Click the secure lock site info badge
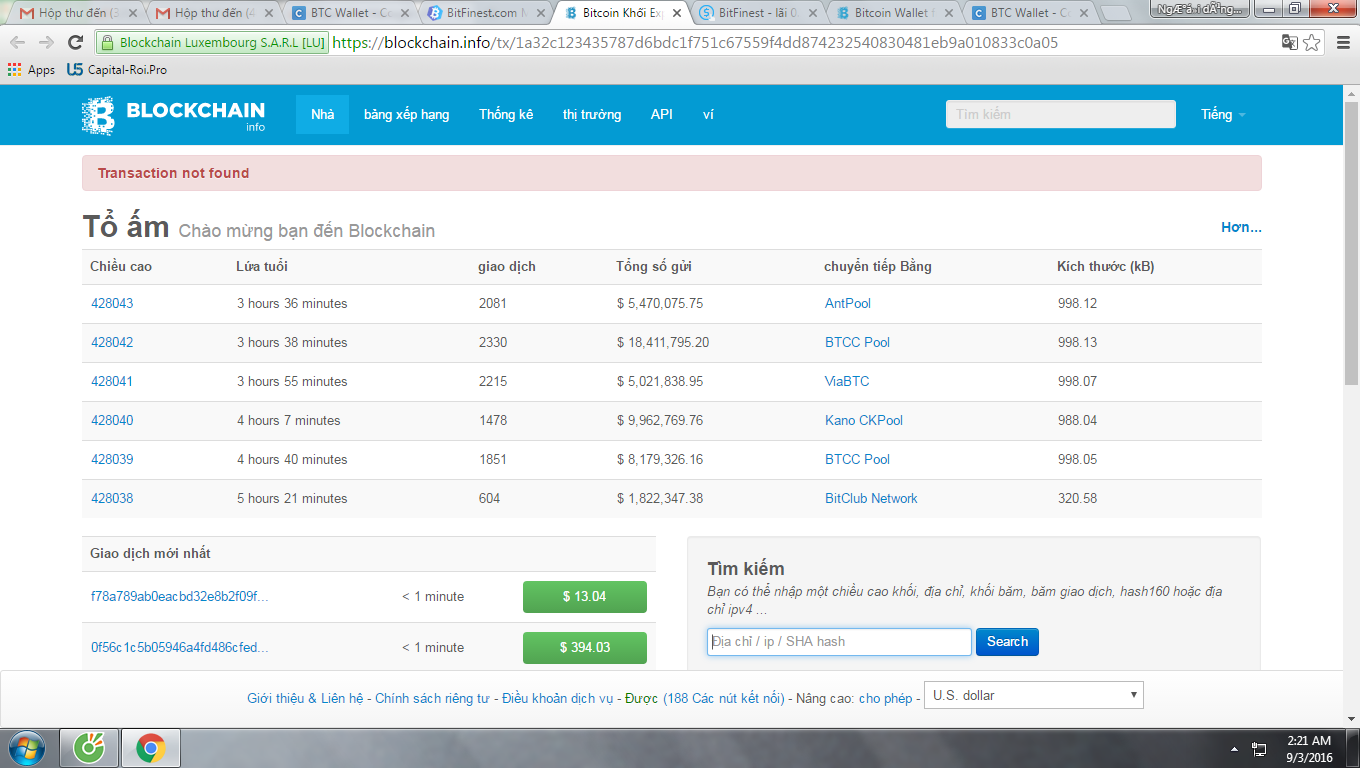This screenshot has height=768, width=1360. tap(212, 43)
